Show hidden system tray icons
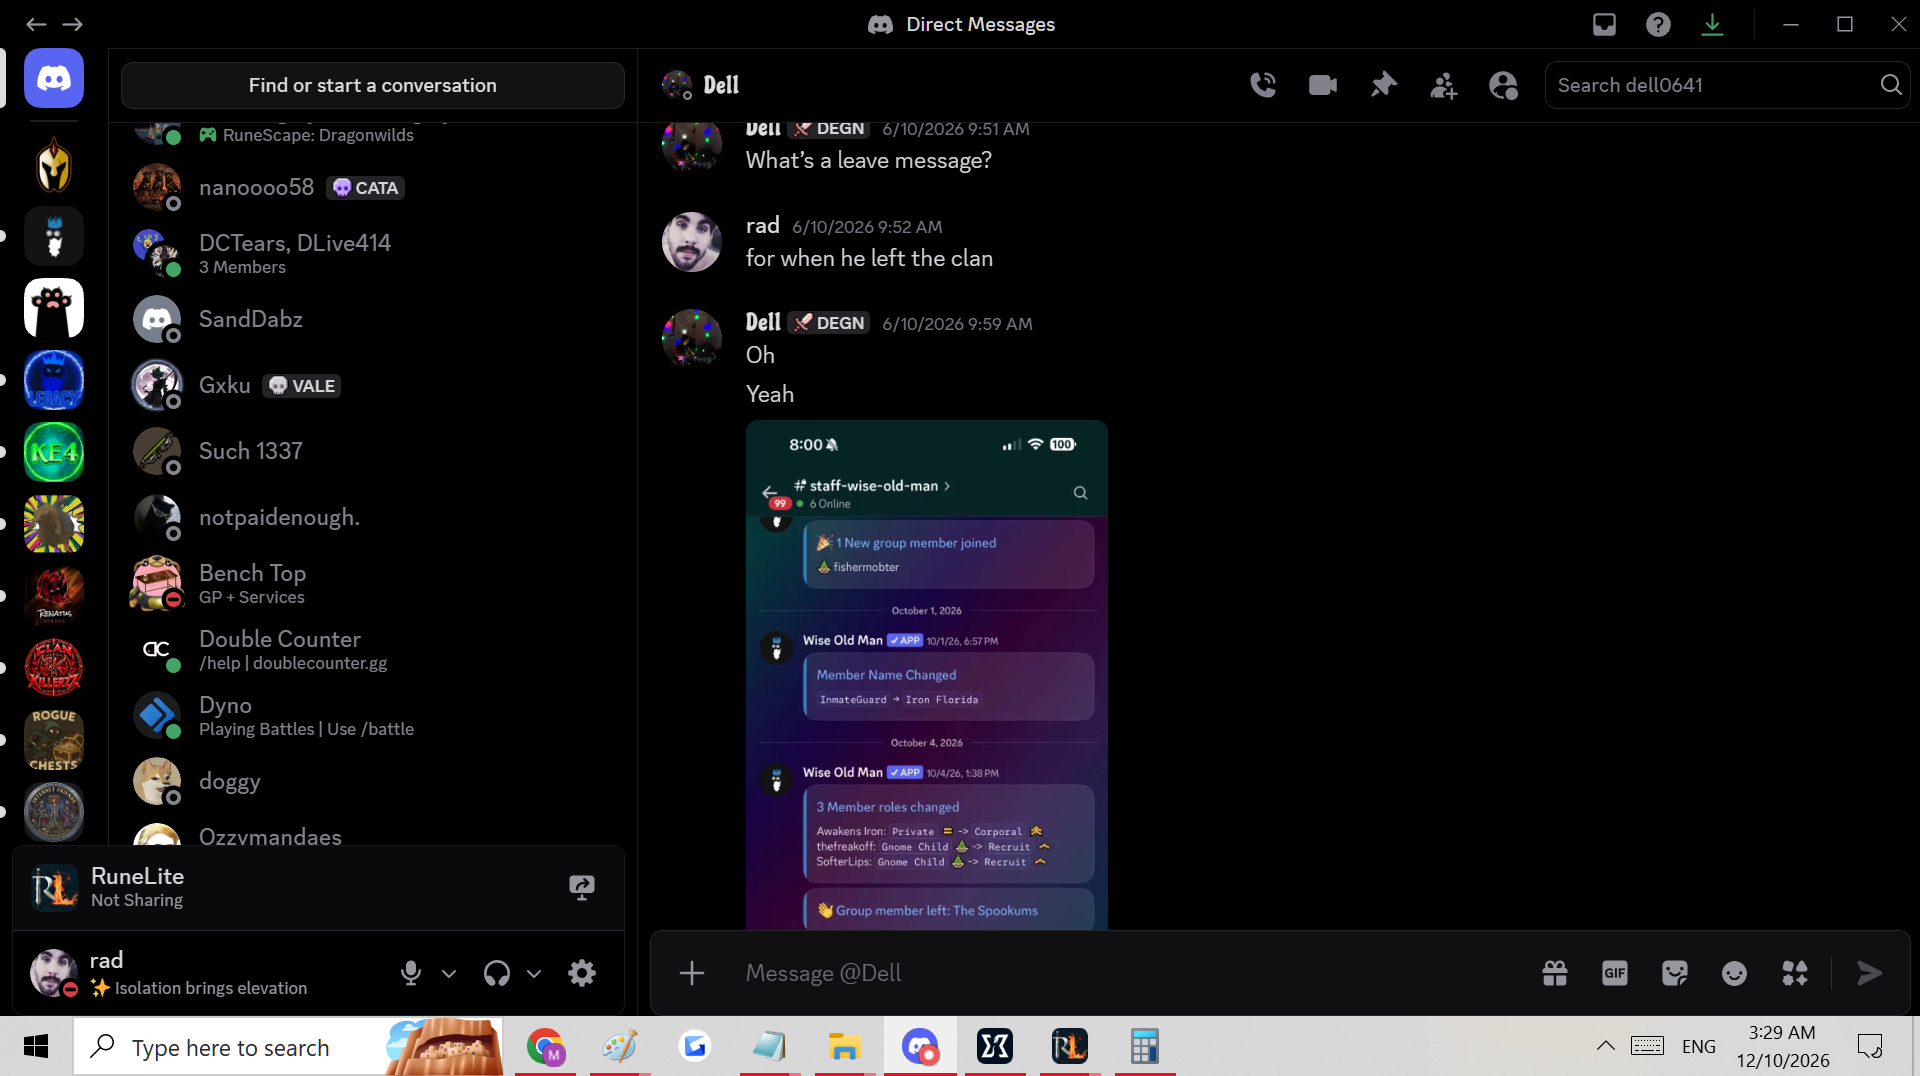 [x=1605, y=1046]
